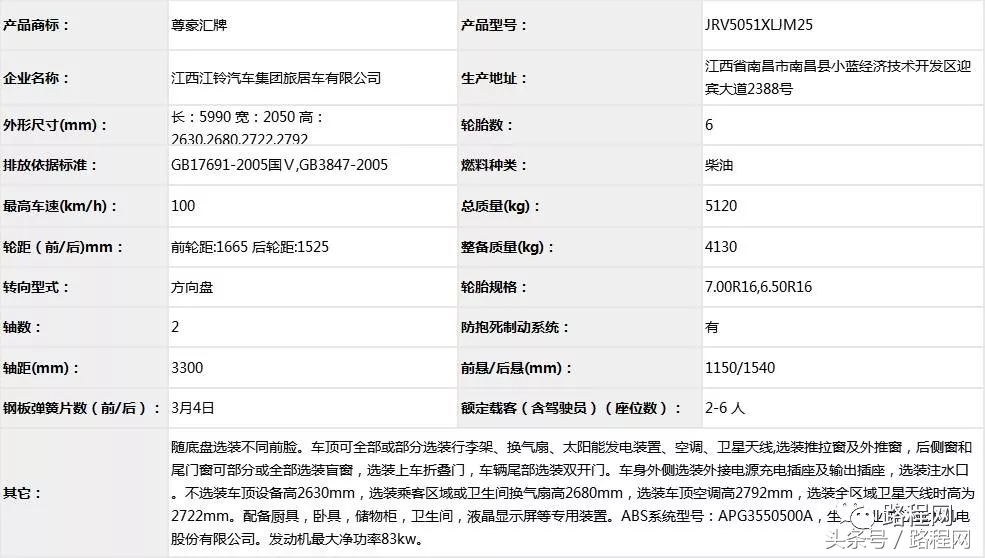Select the tire count value 6
Viewport: 985px width, 558px height.
point(709,124)
